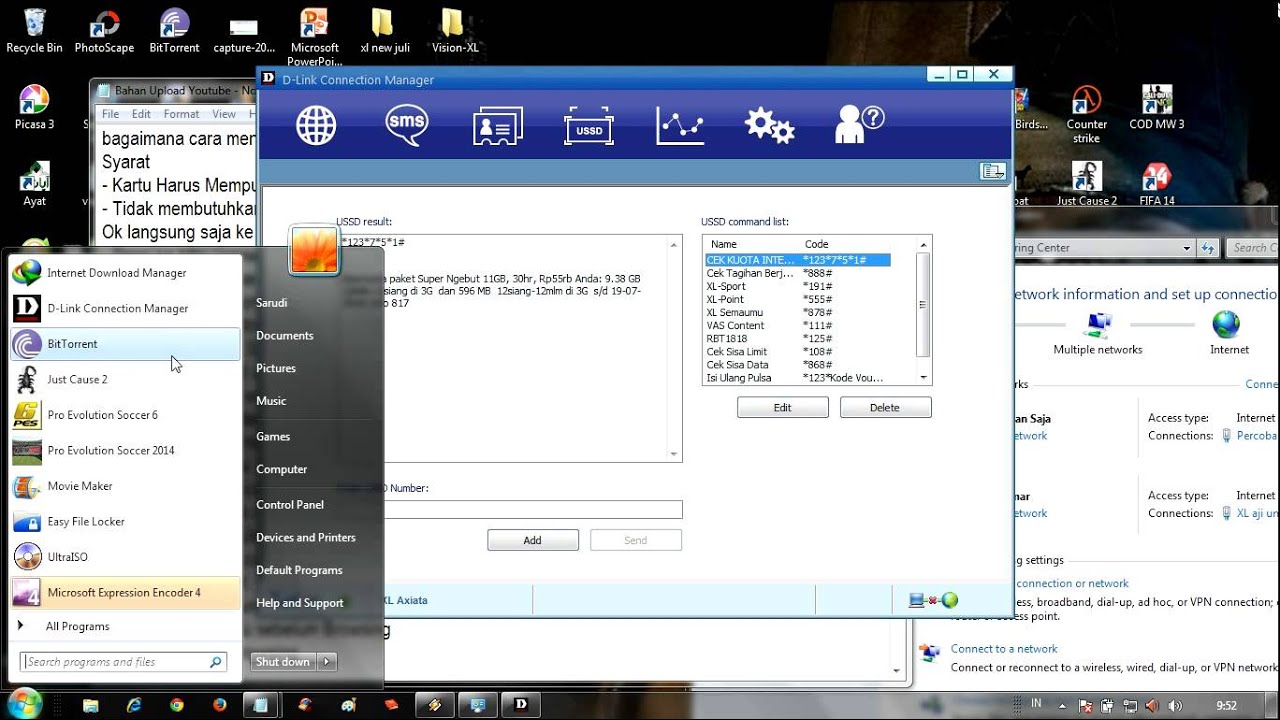Screen dimensions: 1280x720
Task: Open Devices and Printers in Start menu
Action: [x=305, y=537]
